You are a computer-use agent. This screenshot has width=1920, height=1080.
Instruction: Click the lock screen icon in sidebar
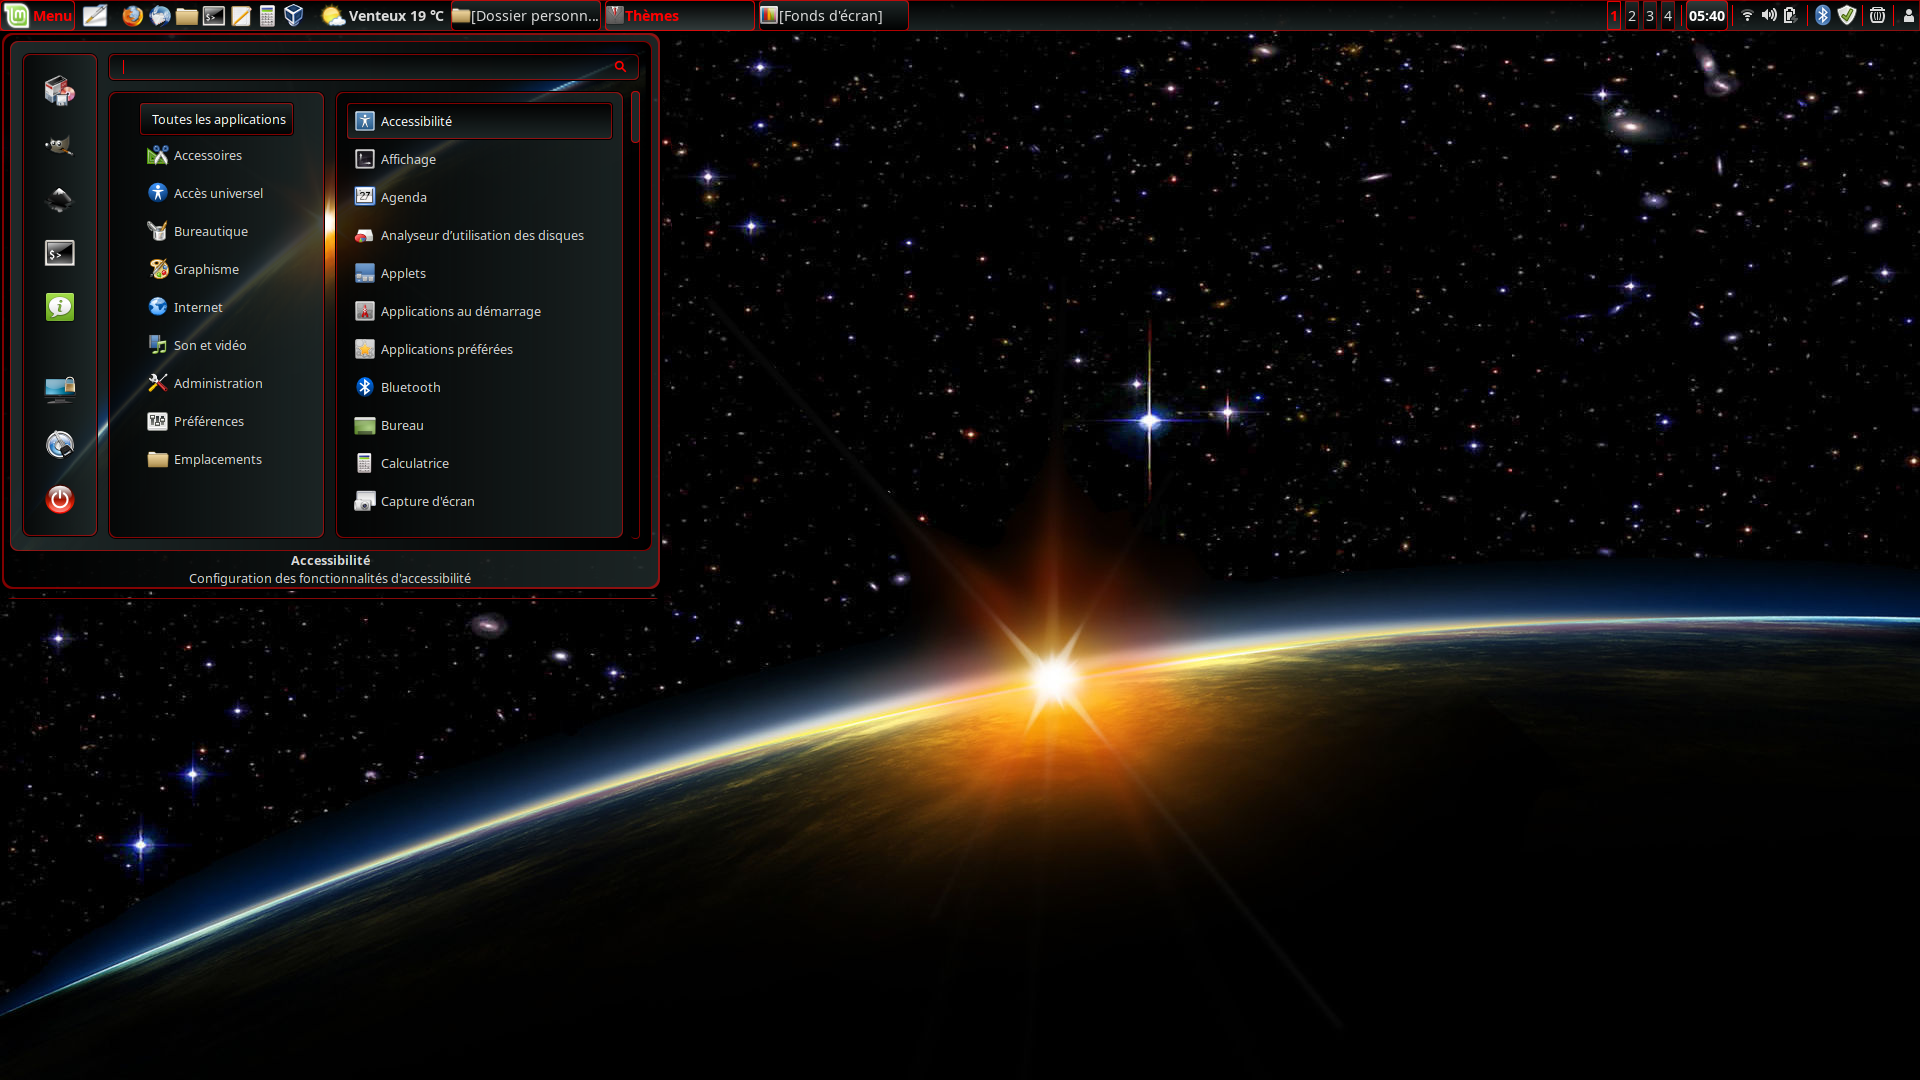tap(60, 389)
